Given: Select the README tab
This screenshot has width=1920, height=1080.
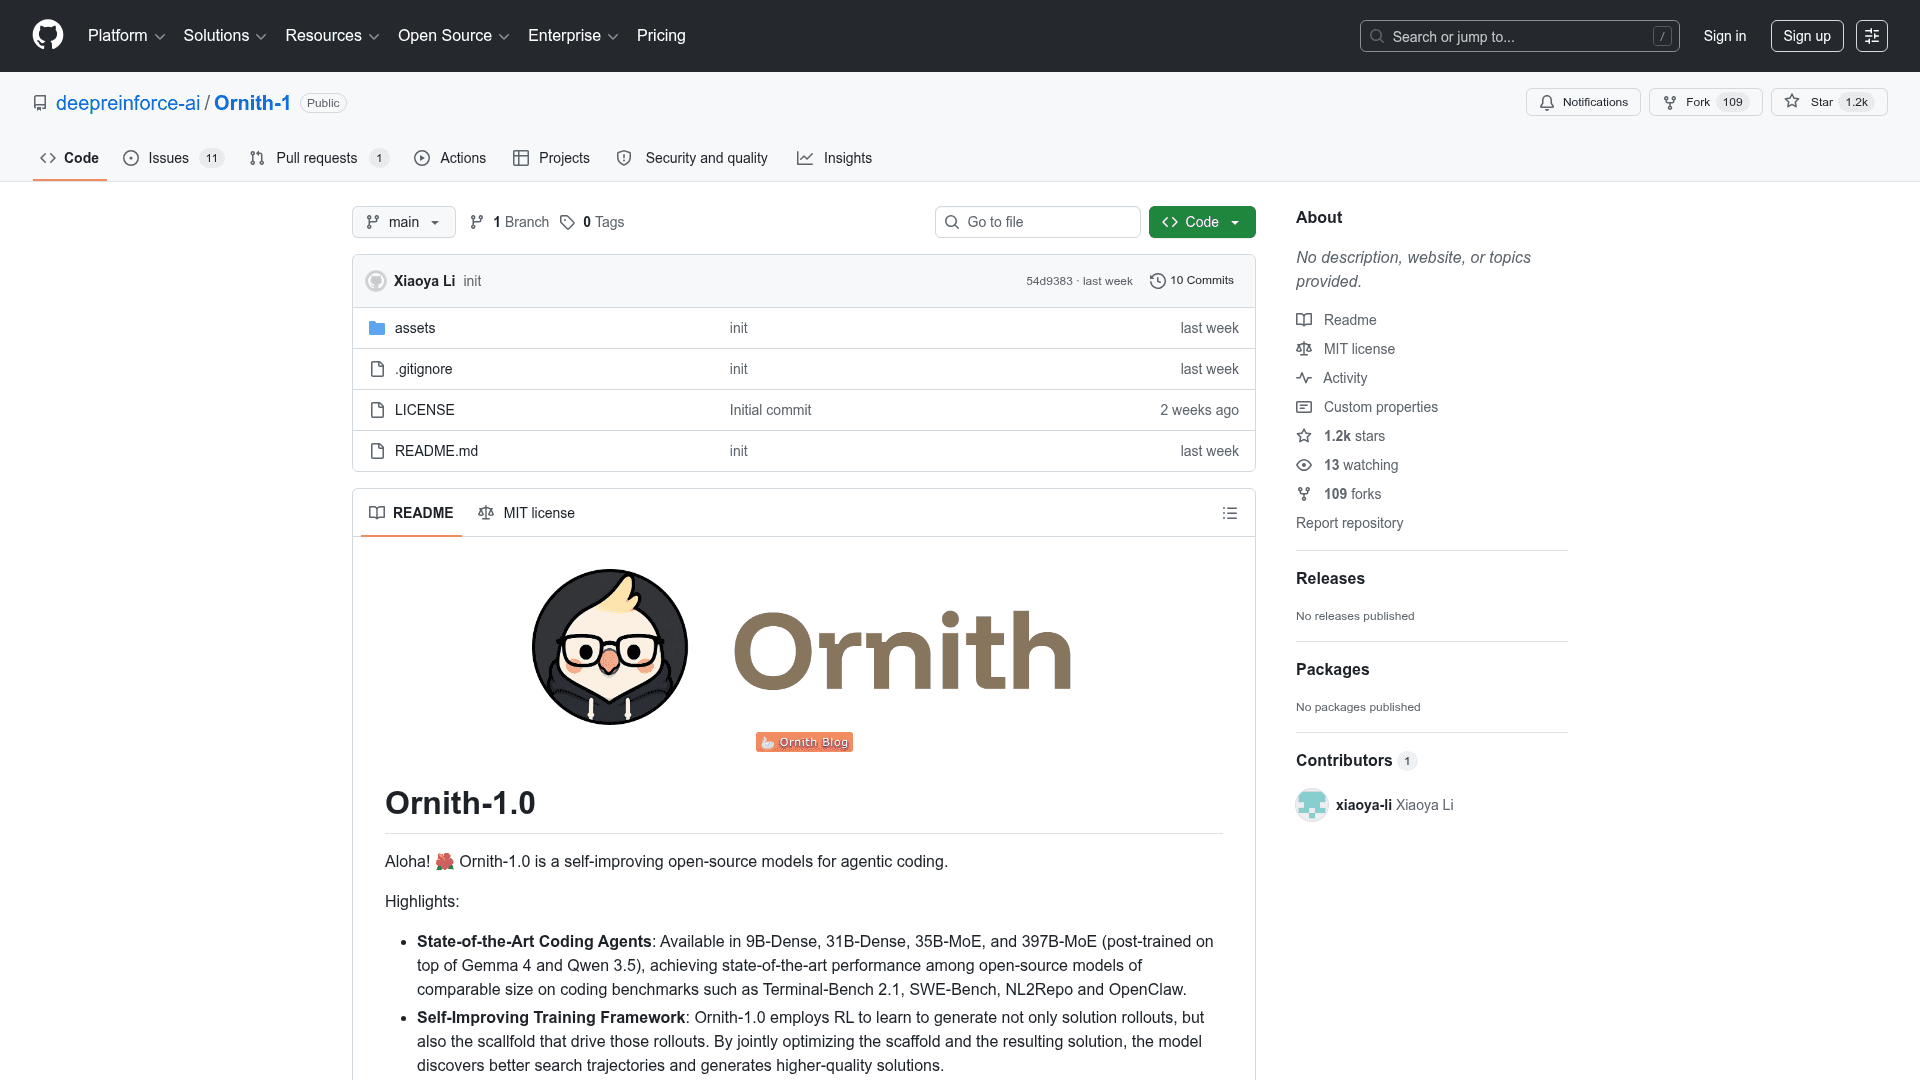Looking at the screenshot, I should pyautogui.click(x=411, y=513).
